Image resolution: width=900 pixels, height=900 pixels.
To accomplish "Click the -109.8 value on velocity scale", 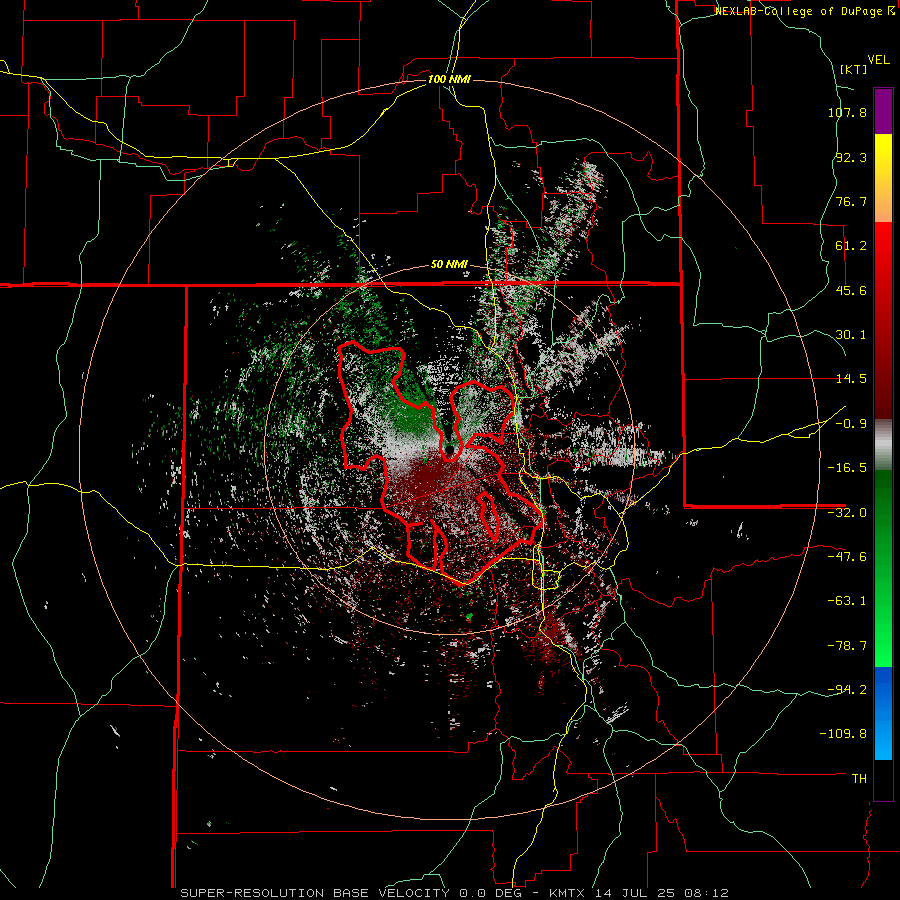I will [843, 734].
